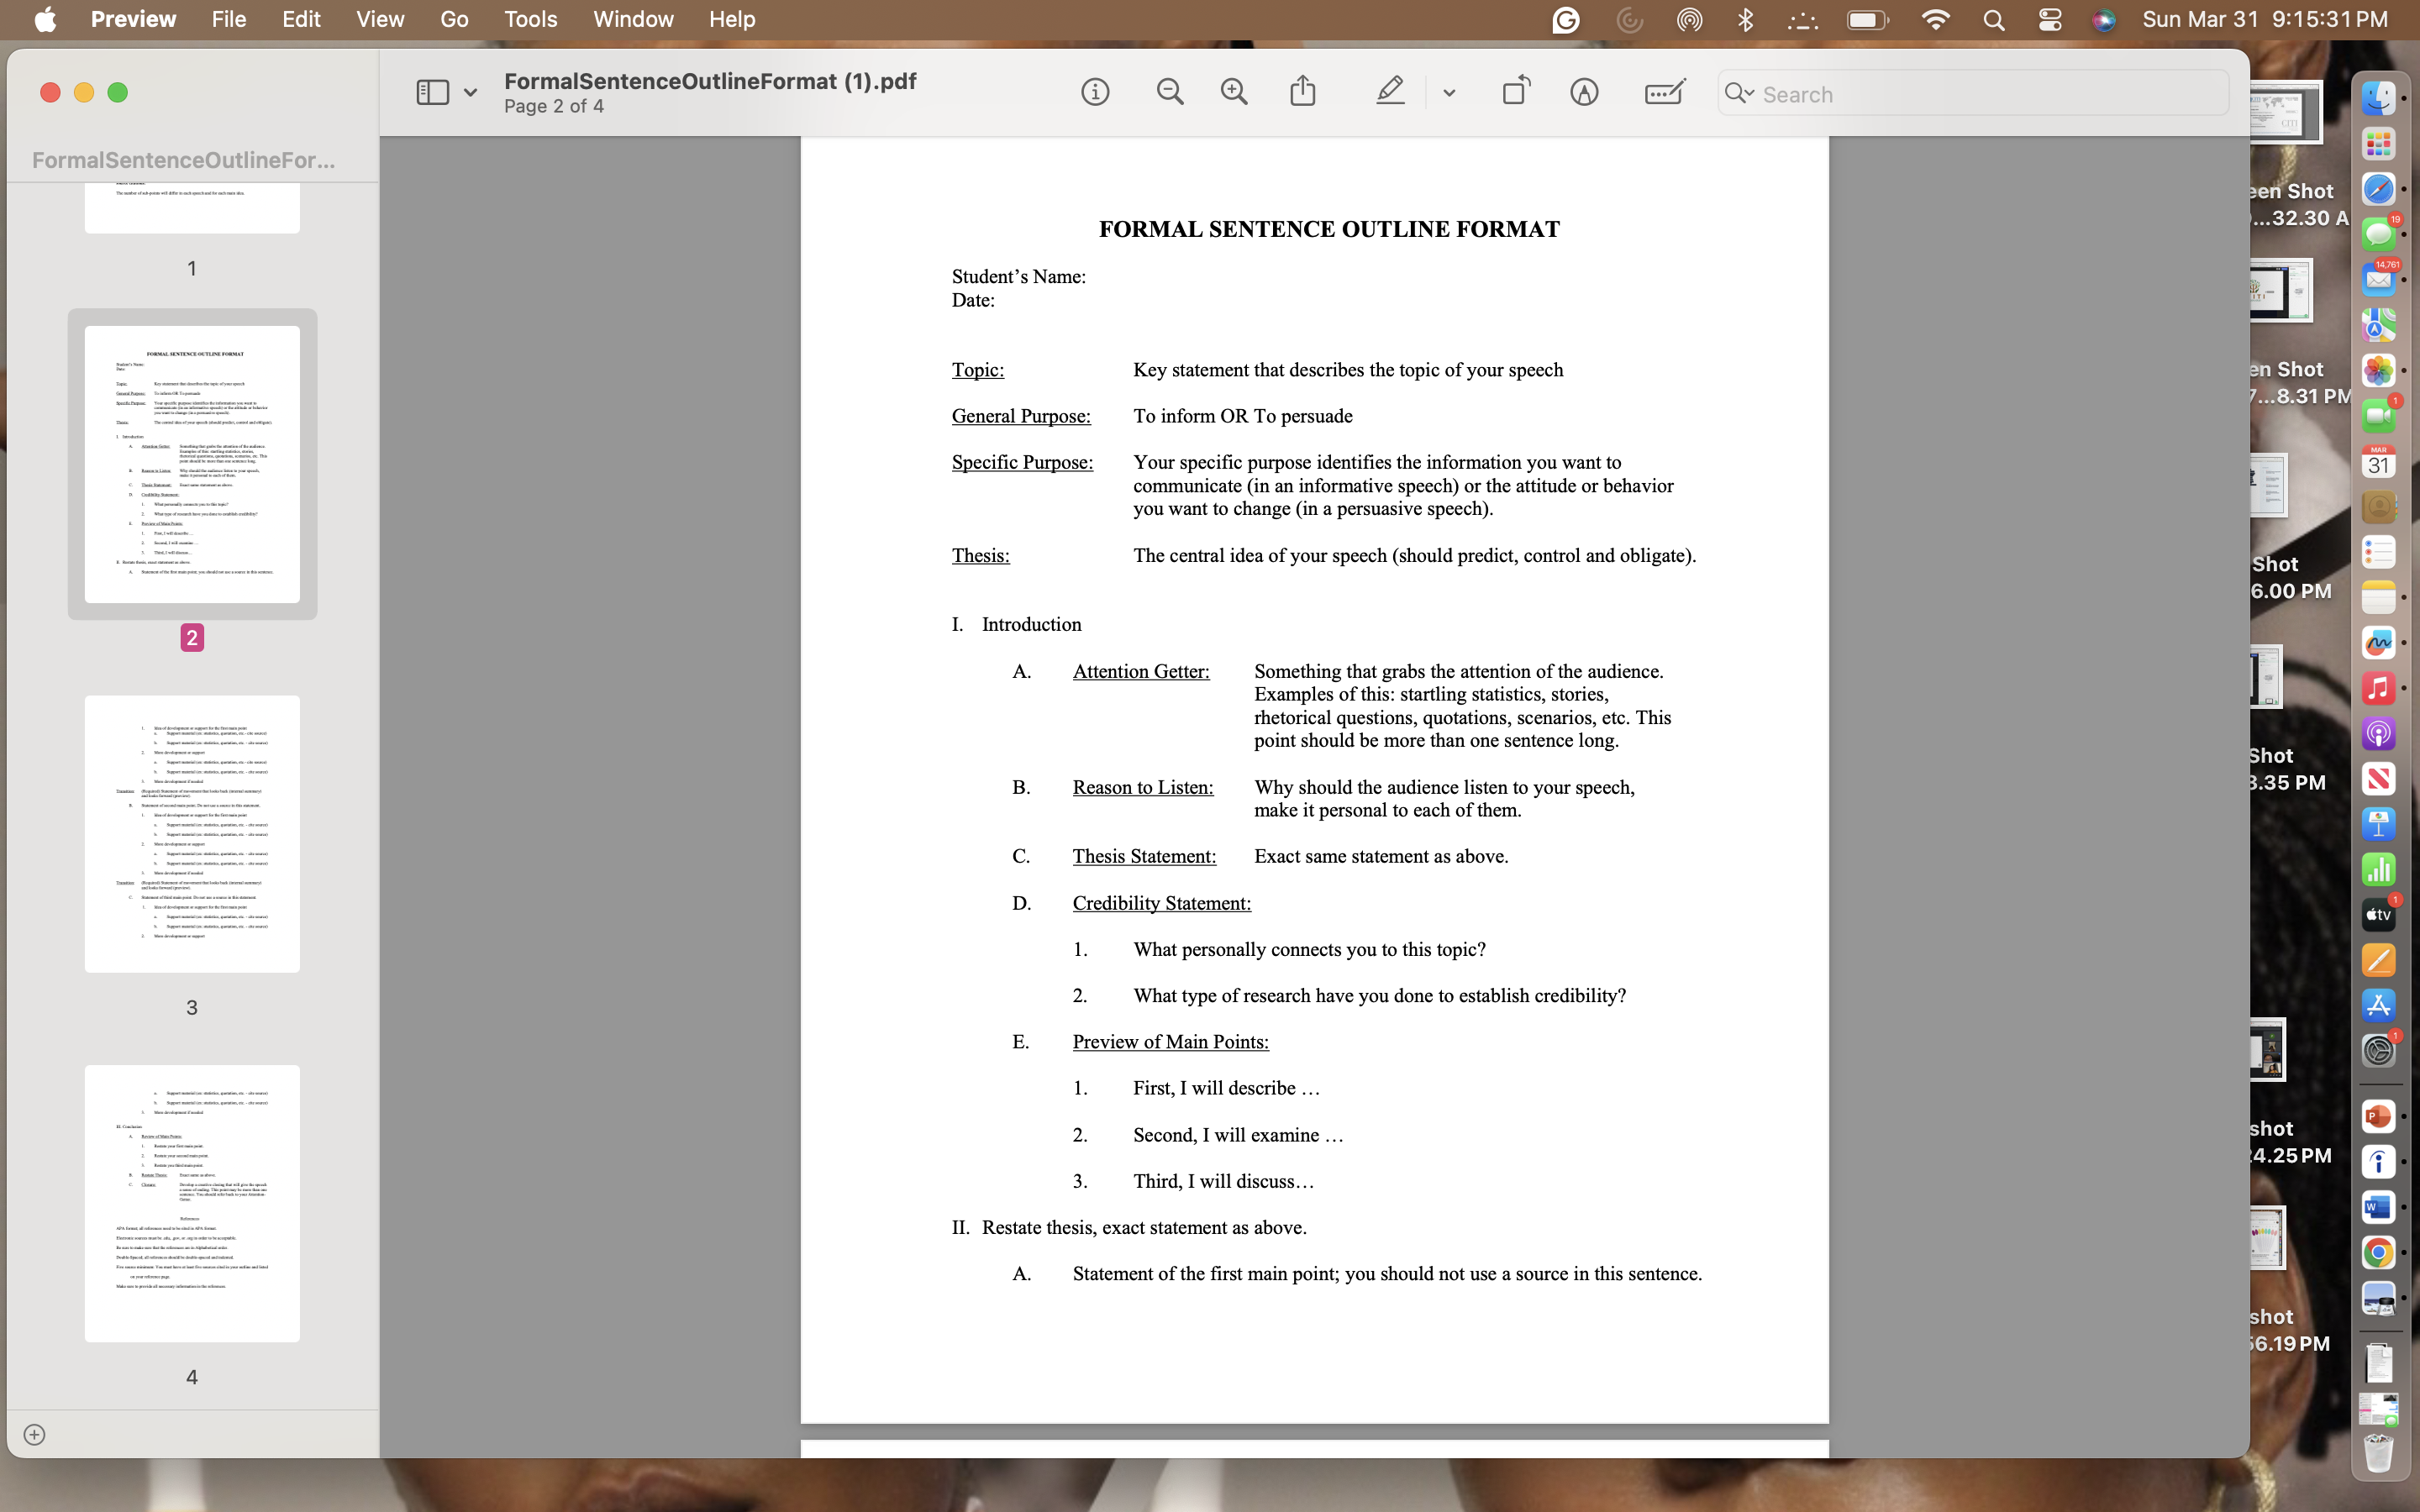Image resolution: width=2420 pixels, height=1512 pixels.
Task: Open the Tools menu
Action: pos(530,19)
